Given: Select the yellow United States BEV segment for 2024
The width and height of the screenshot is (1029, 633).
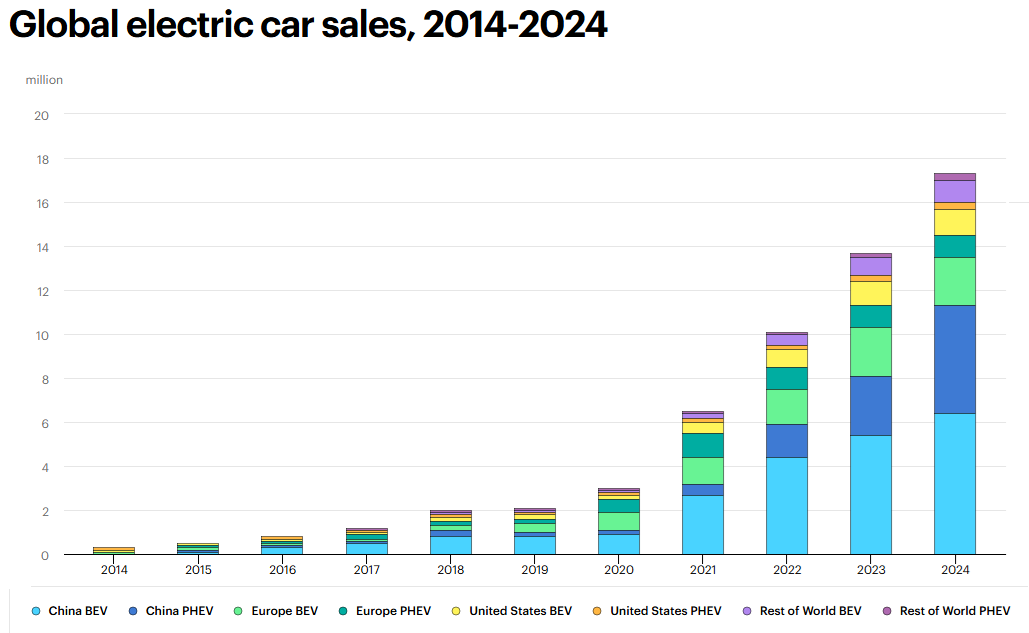Looking at the screenshot, I should [954, 222].
